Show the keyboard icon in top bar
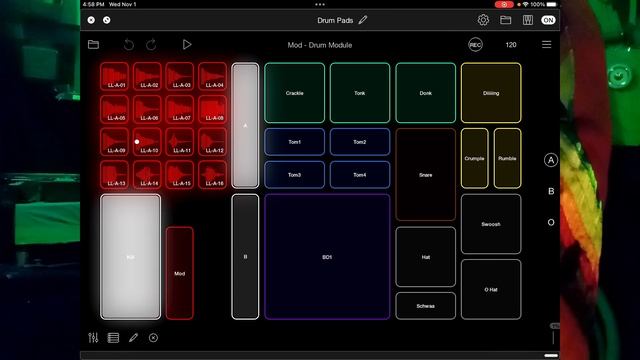Image resolution: width=640 pixels, height=360 pixels. (x=528, y=20)
